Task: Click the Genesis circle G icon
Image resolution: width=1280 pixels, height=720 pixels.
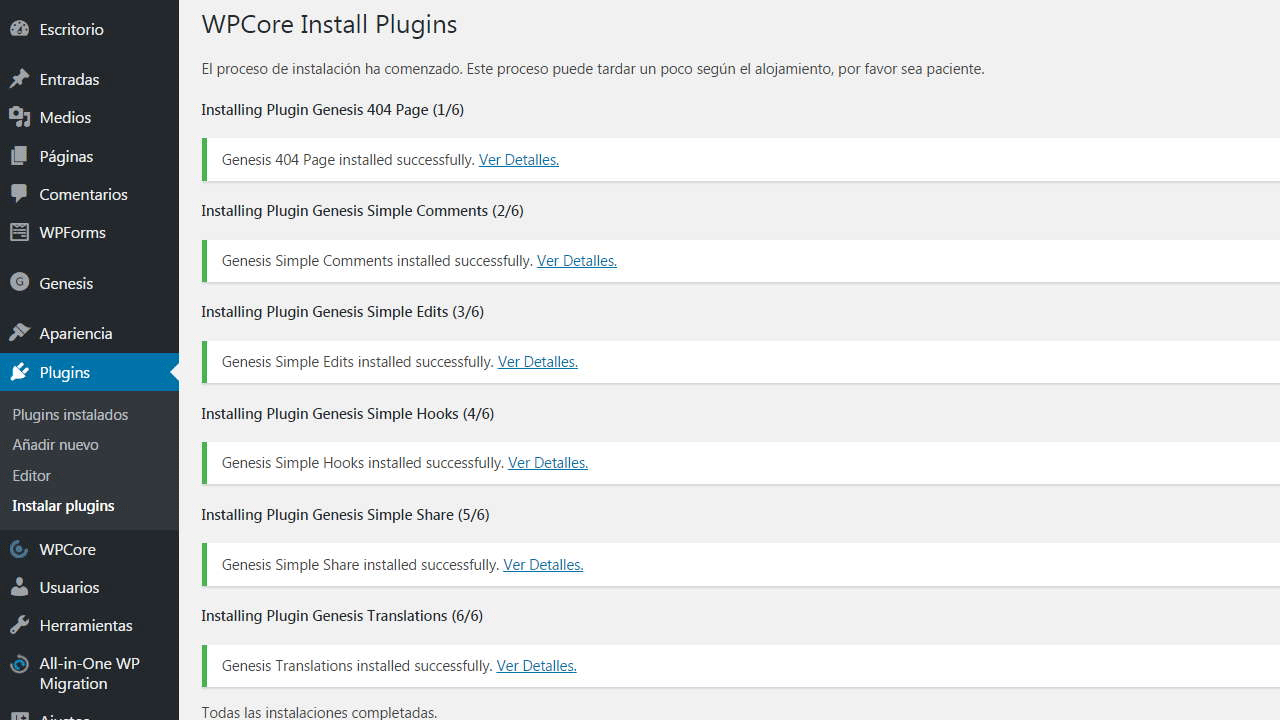Action: point(20,283)
